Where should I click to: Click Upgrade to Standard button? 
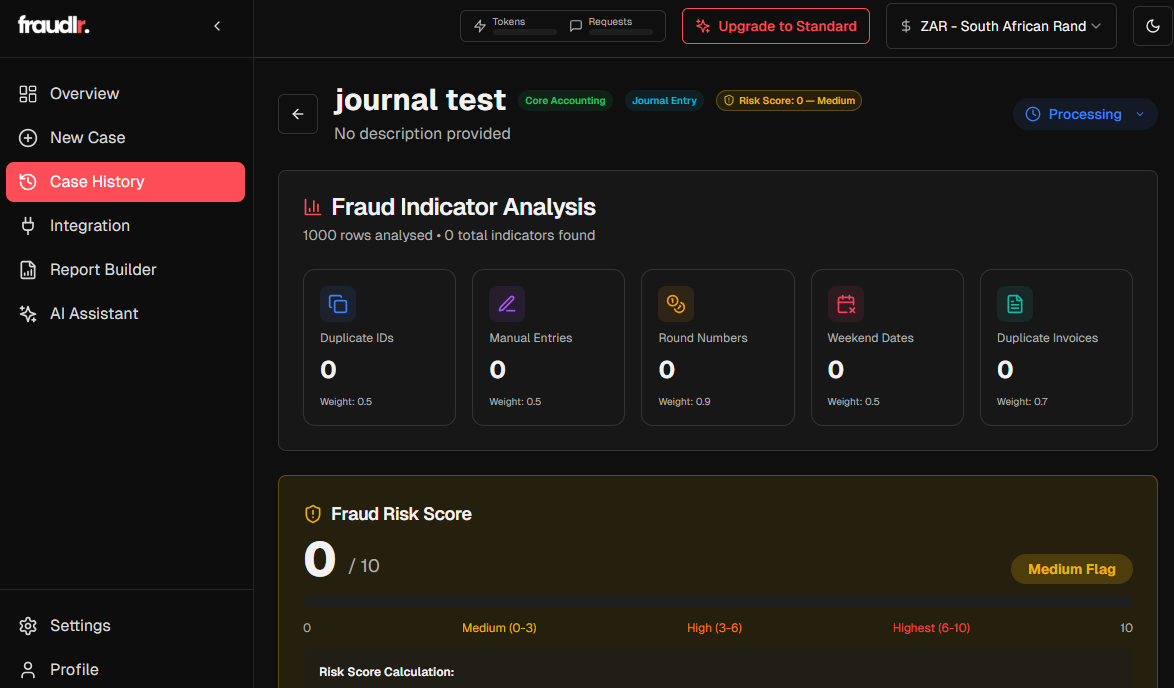pyautogui.click(x=776, y=26)
